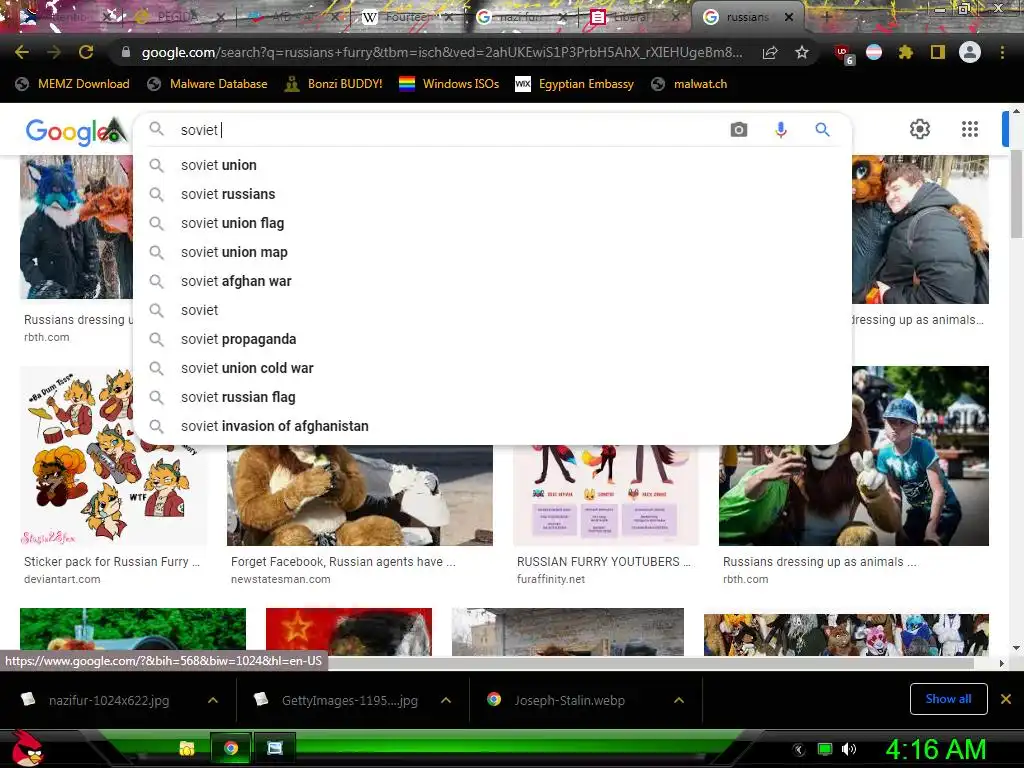Screen dimensions: 1024x768
Task: Toggle the side panel icon
Action: click(938, 52)
